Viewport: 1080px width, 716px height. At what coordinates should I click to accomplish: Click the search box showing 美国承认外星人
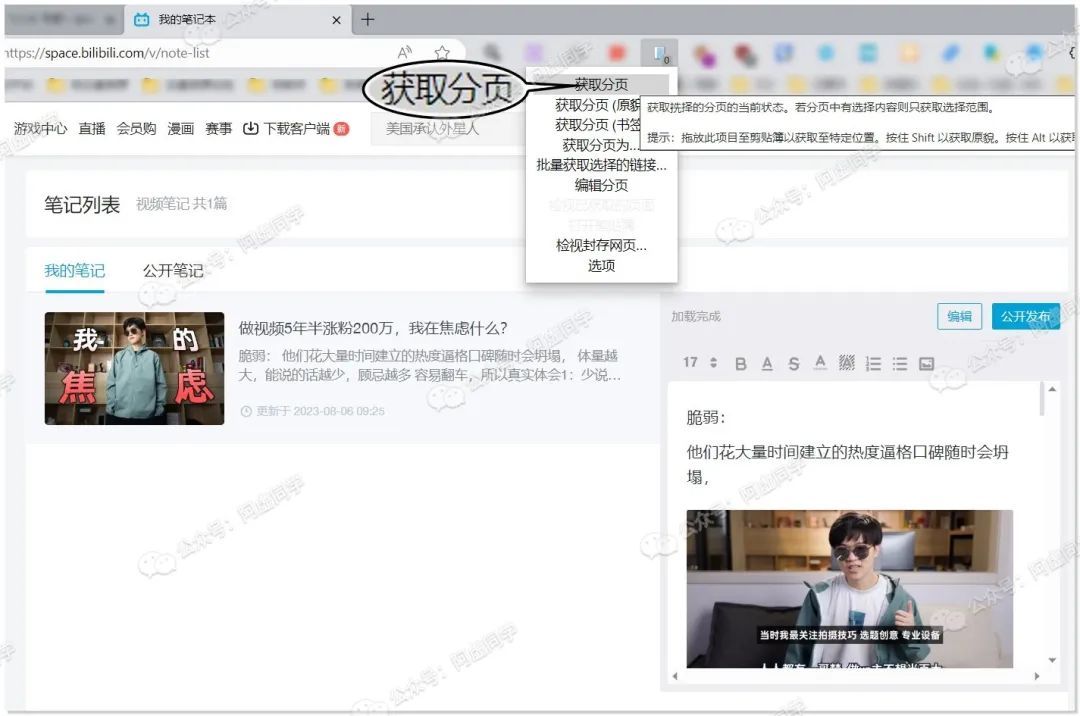click(x=448, y=129)
